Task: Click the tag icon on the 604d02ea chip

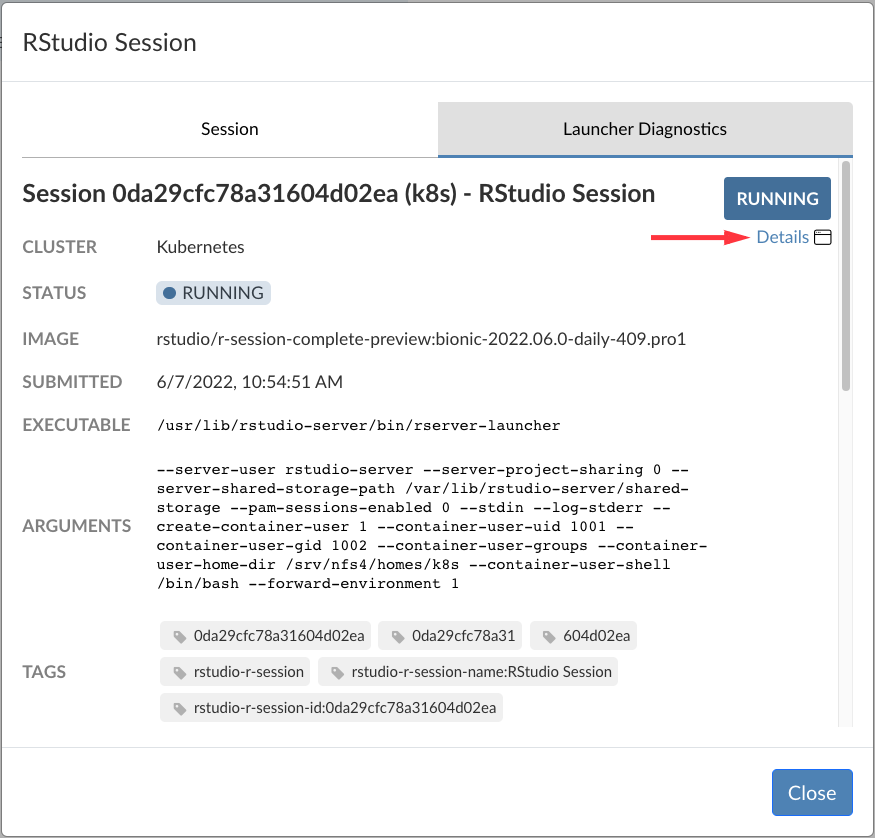Action: [548, 636]
